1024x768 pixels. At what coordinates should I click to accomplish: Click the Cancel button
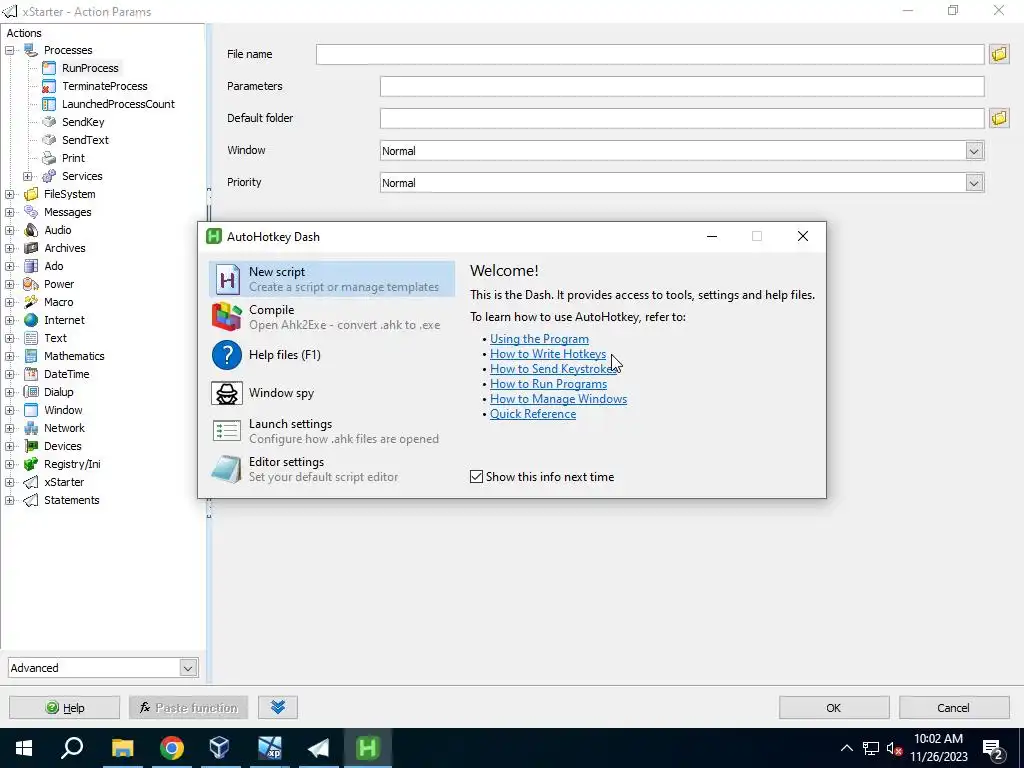coord(953,707)
